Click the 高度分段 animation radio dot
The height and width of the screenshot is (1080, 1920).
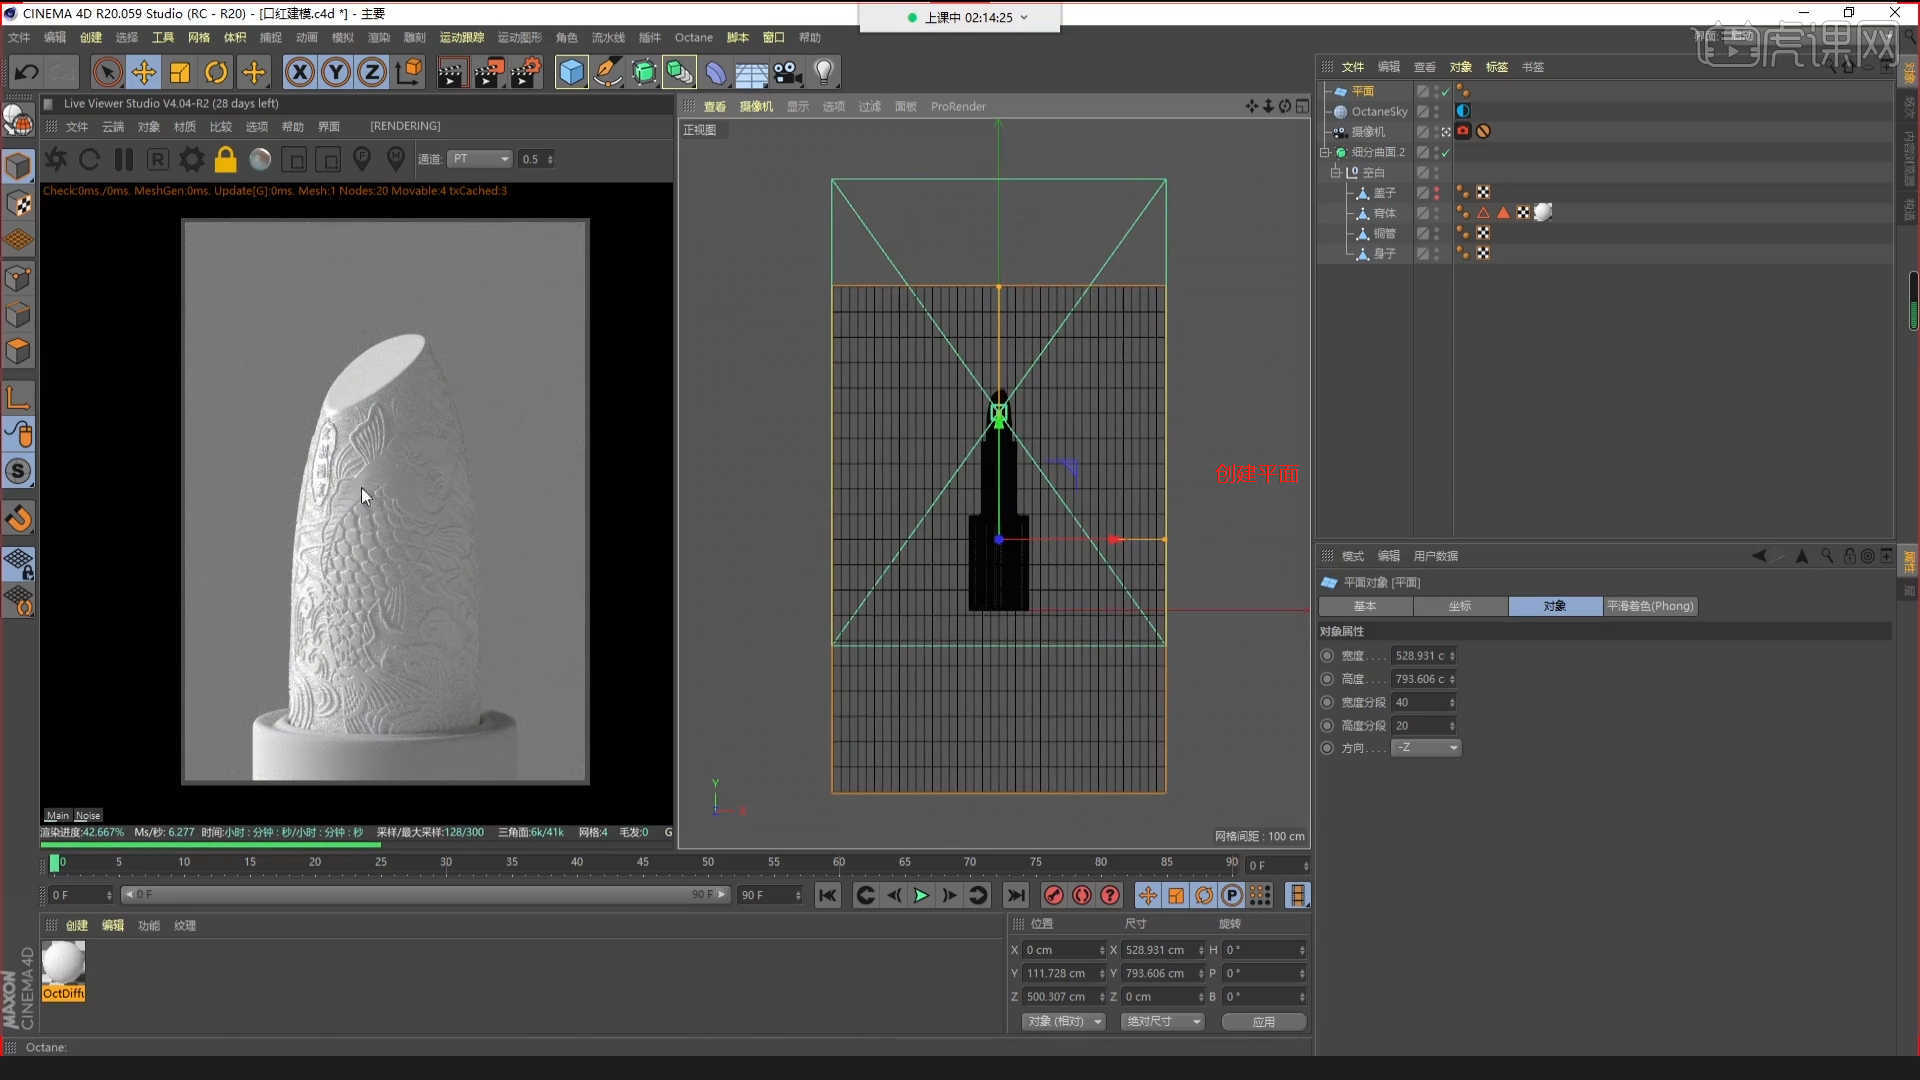[1327, 726]
